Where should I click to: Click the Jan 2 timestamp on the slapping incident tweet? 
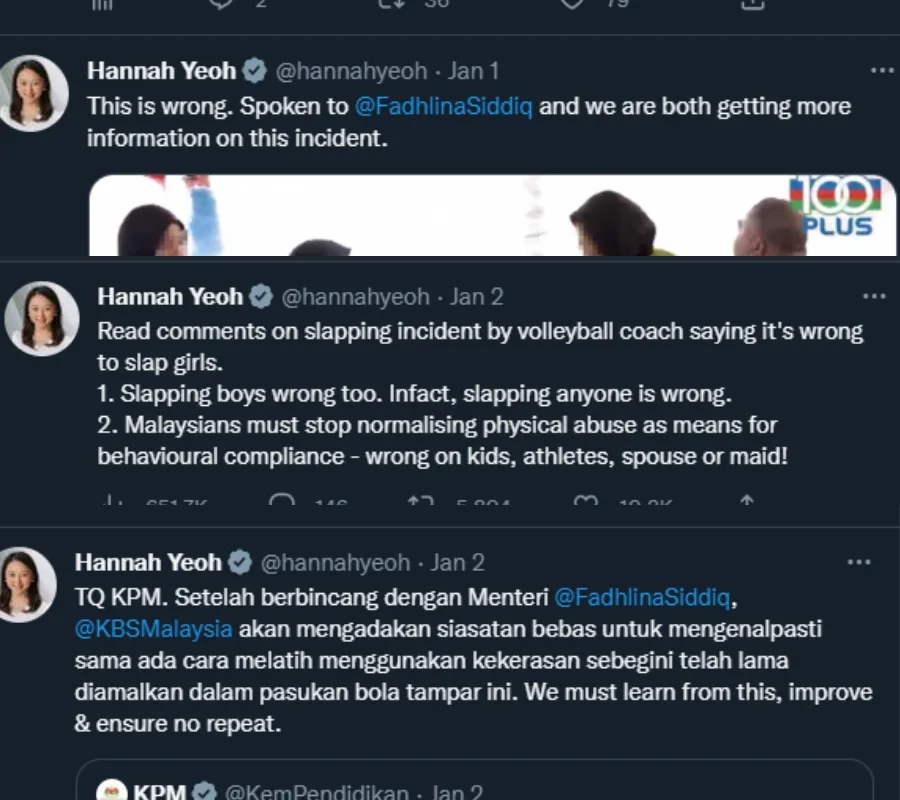click(476, 297)
